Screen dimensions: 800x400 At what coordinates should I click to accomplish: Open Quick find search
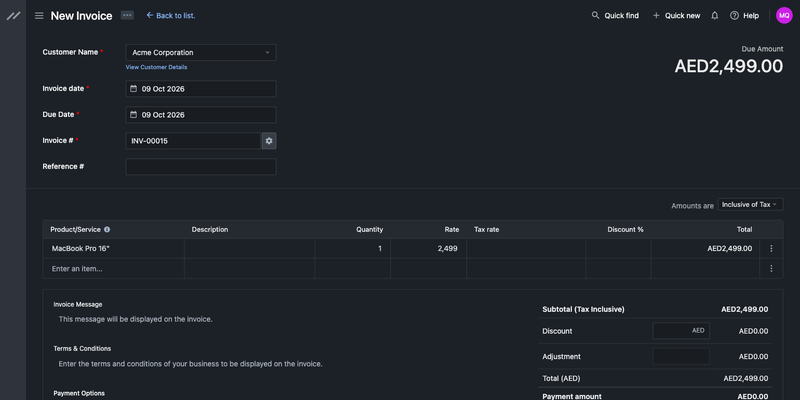tap(615, 16)
